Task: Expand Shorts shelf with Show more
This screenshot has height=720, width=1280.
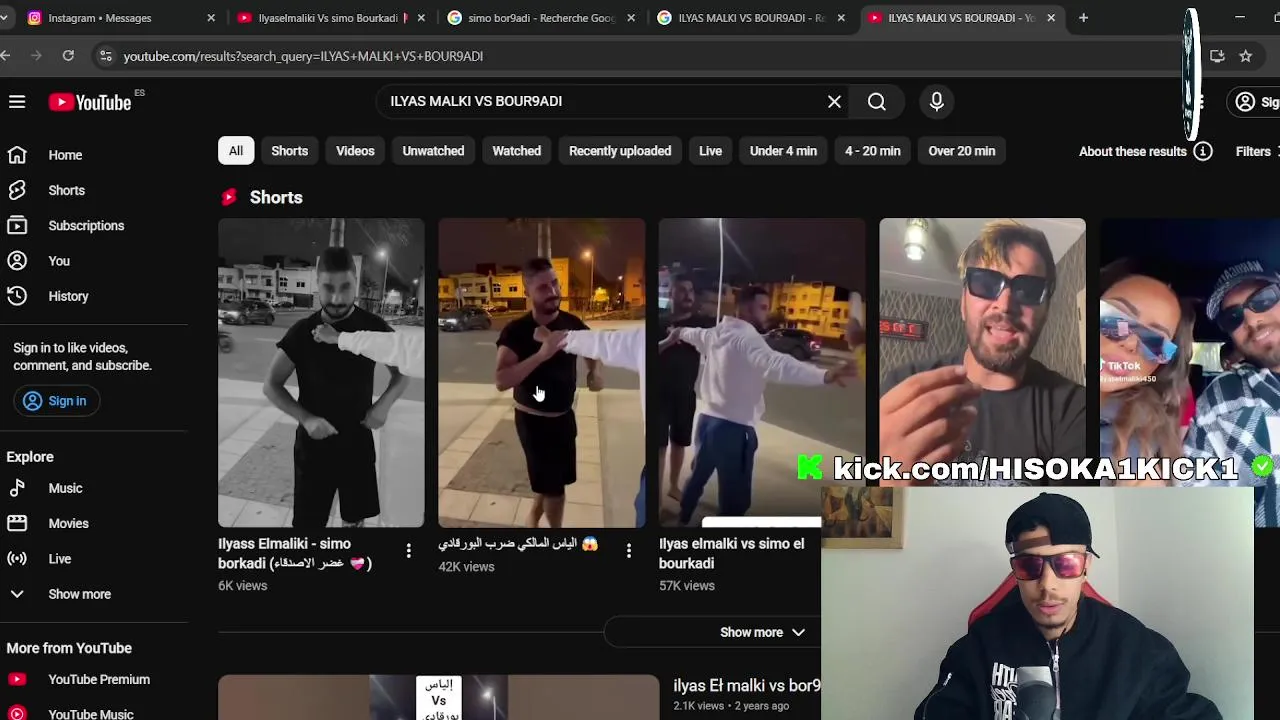Action: click(762, 632)
